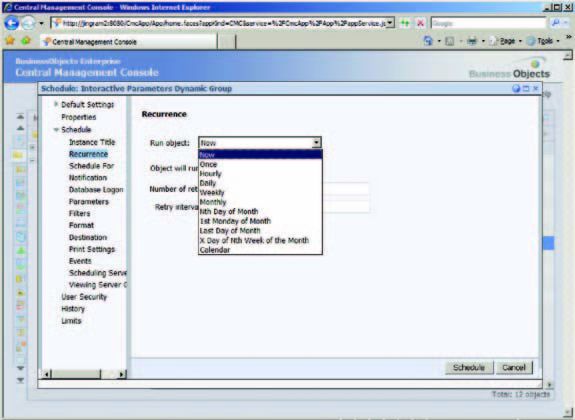Image resolution: width=575 pixels, height=420 pixels.
Task: Open the address bar dropdown arrow
Action: [390, 23]
